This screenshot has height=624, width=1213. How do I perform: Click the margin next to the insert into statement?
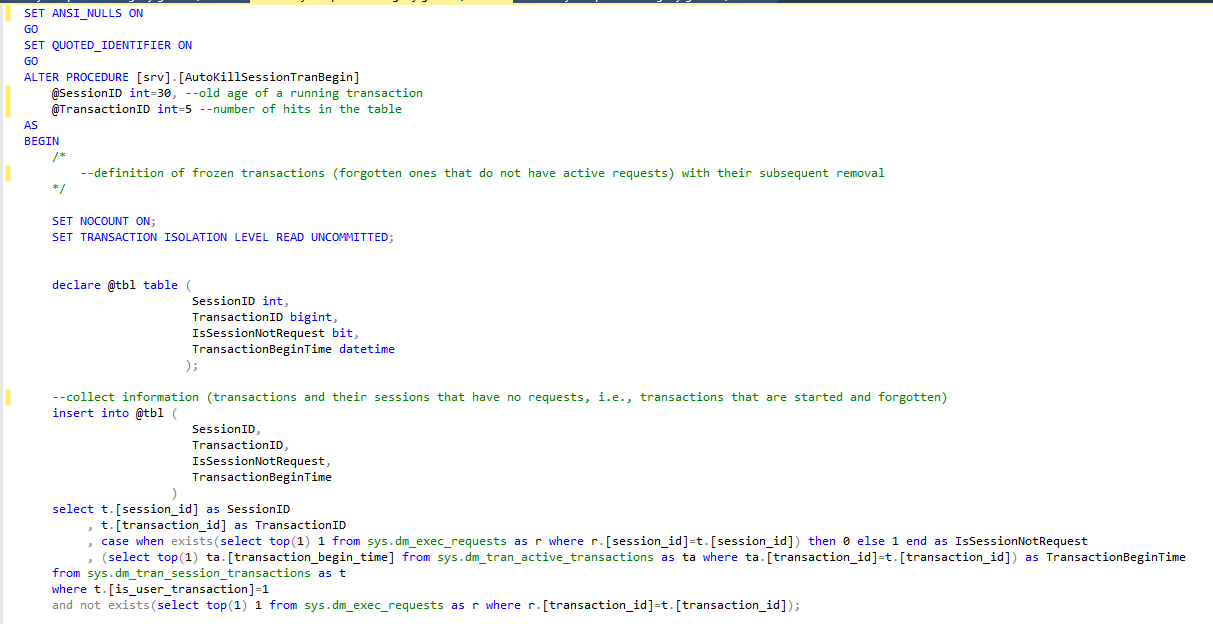(x=10, y=413)
